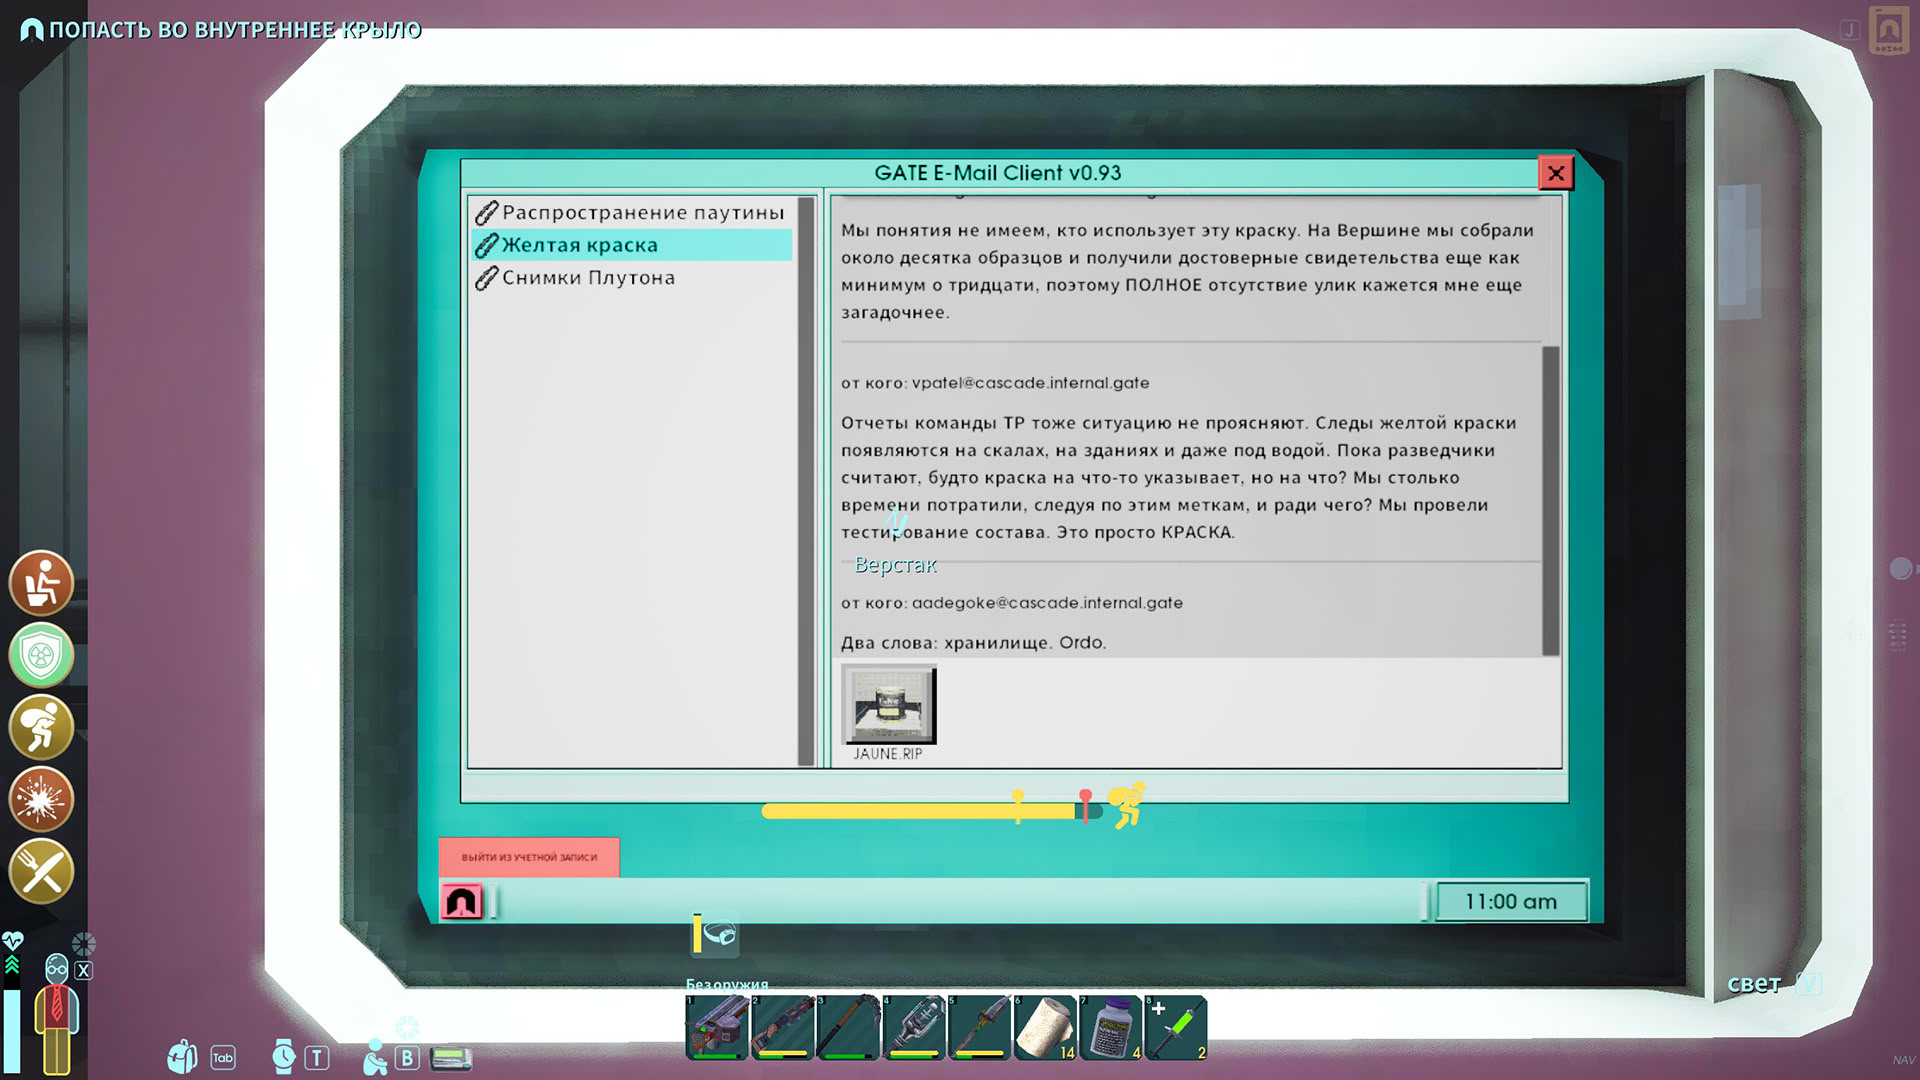Click the running figure icon at stamina bar
The height and width of the screenshot is (1080, 1920).
pos(1127,806)
